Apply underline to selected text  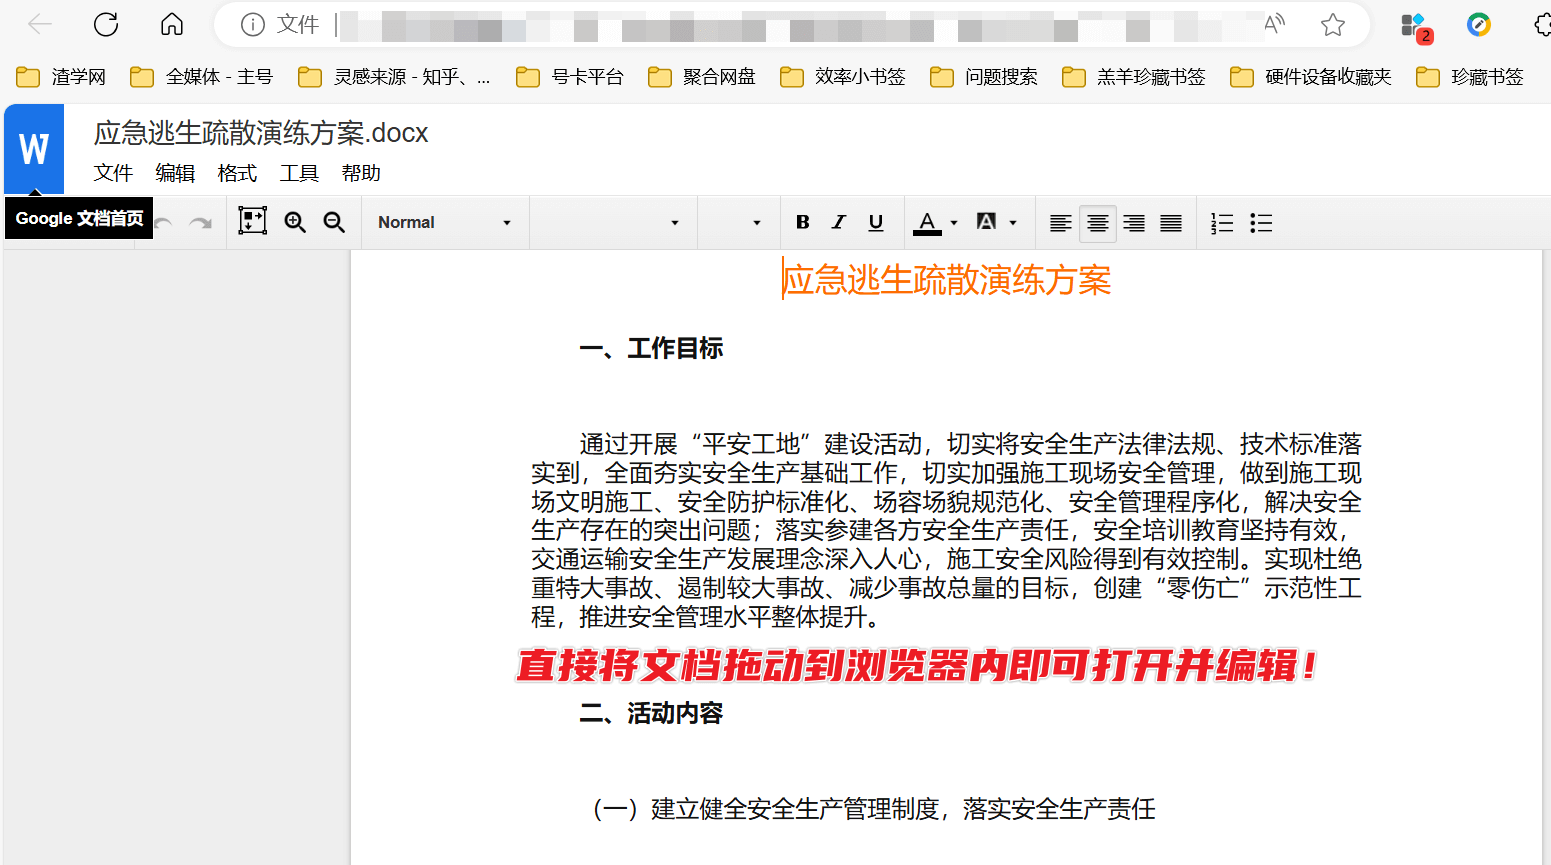pos(876,222)
